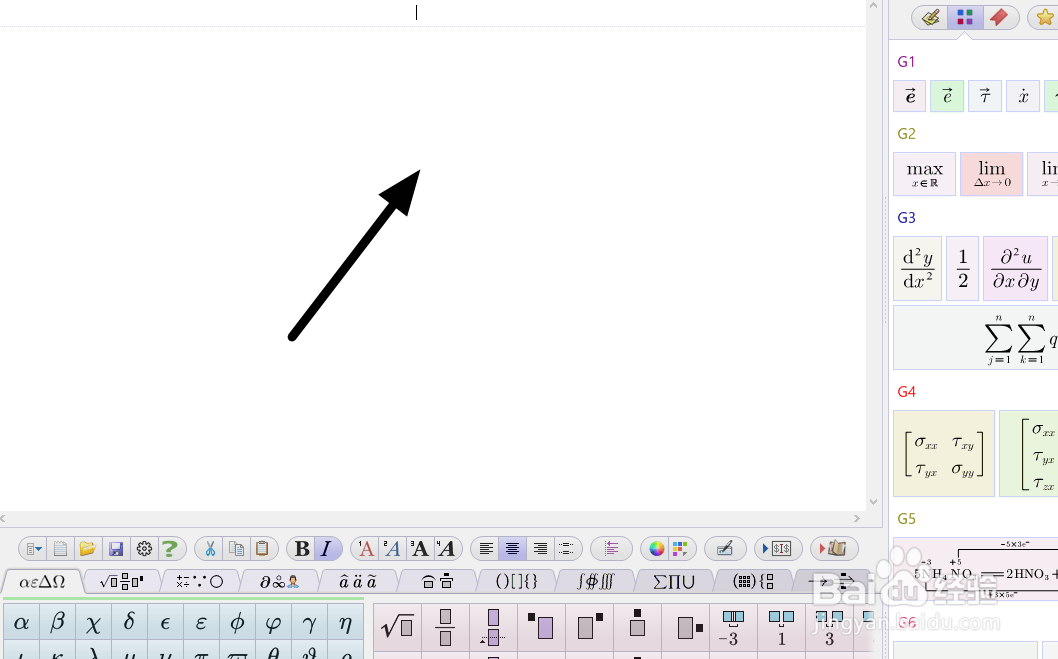Viewport: 1058px width, 659px height.
Task: Insert d²y/dx² derivative from G3
Action: point(918,268)
